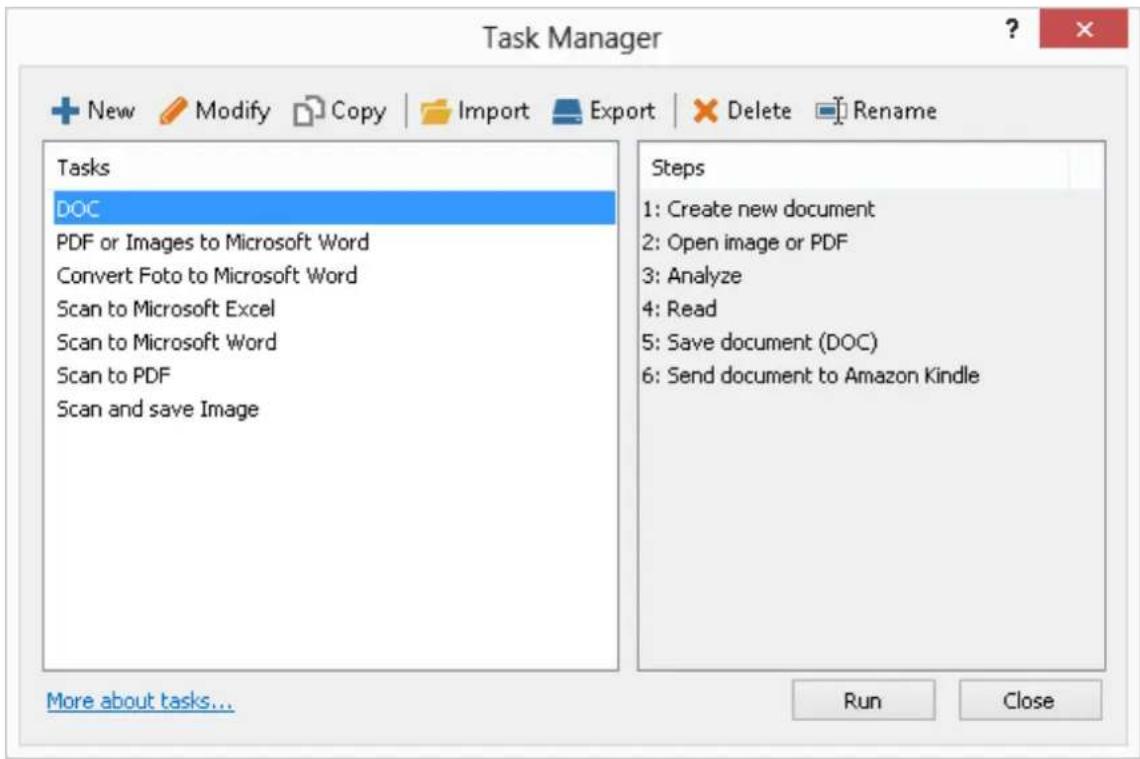Open the More about tasks link

point(140,701)
